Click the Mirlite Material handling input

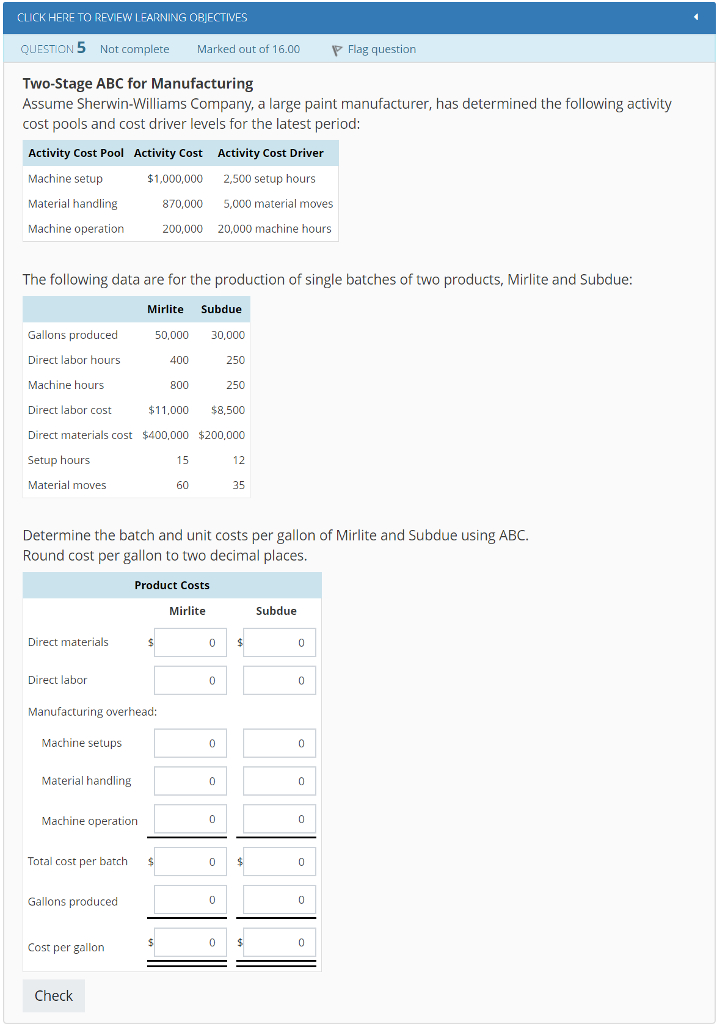[x=190, y=781]
